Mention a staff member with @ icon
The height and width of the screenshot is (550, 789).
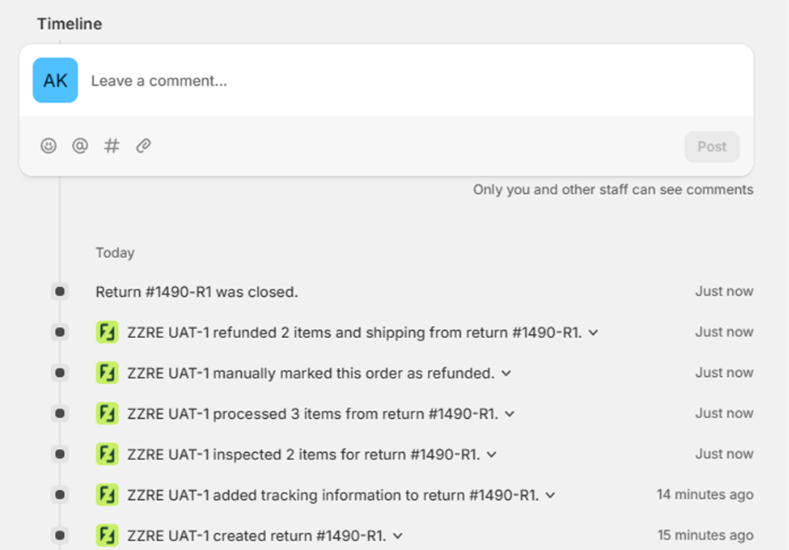coord(80,146)
